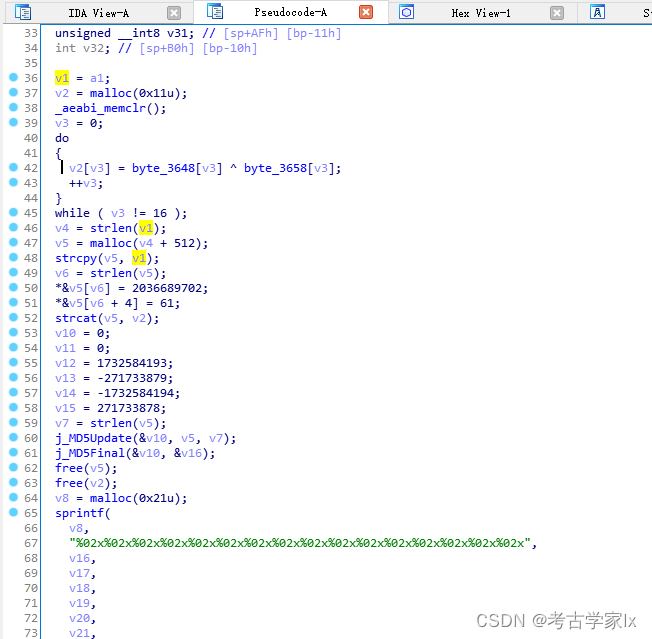Viewport: 652px width, 639px height.
Task: Click the Pseudocode-A tab icon
Action: point(215,11)
